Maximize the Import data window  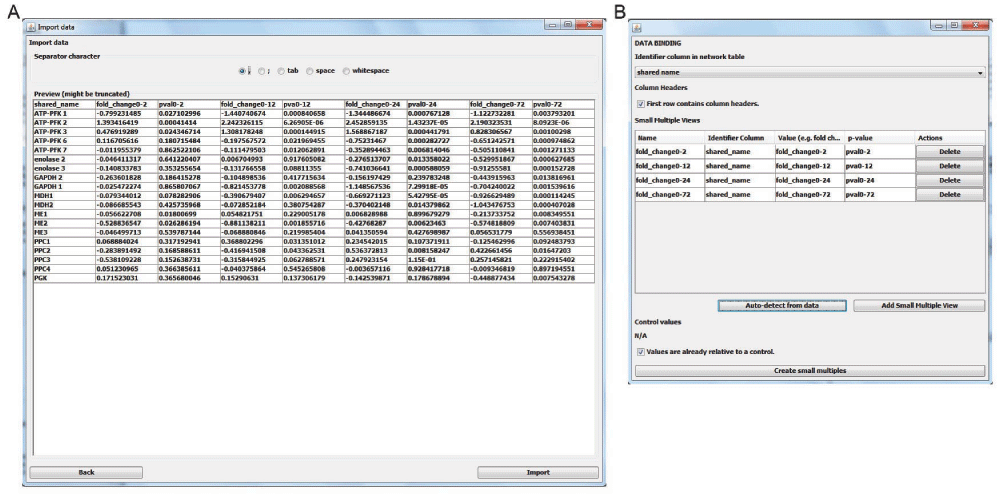567,25
